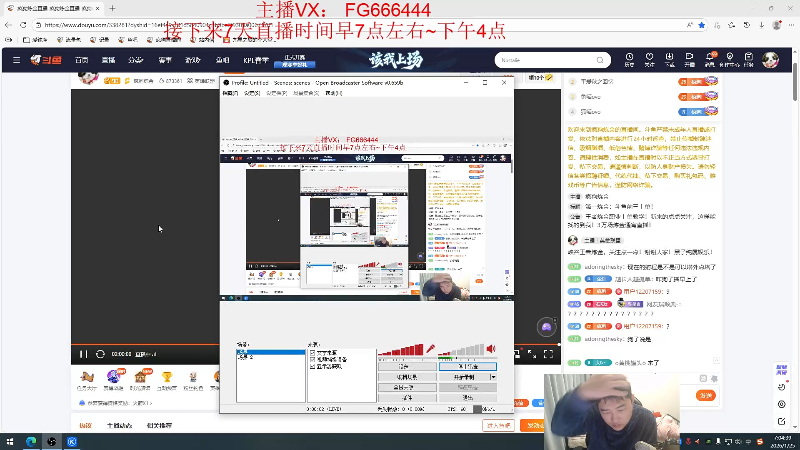The image size is (800, 450).
Task: Click the orange send button in chat
Action: coord(706,395)
